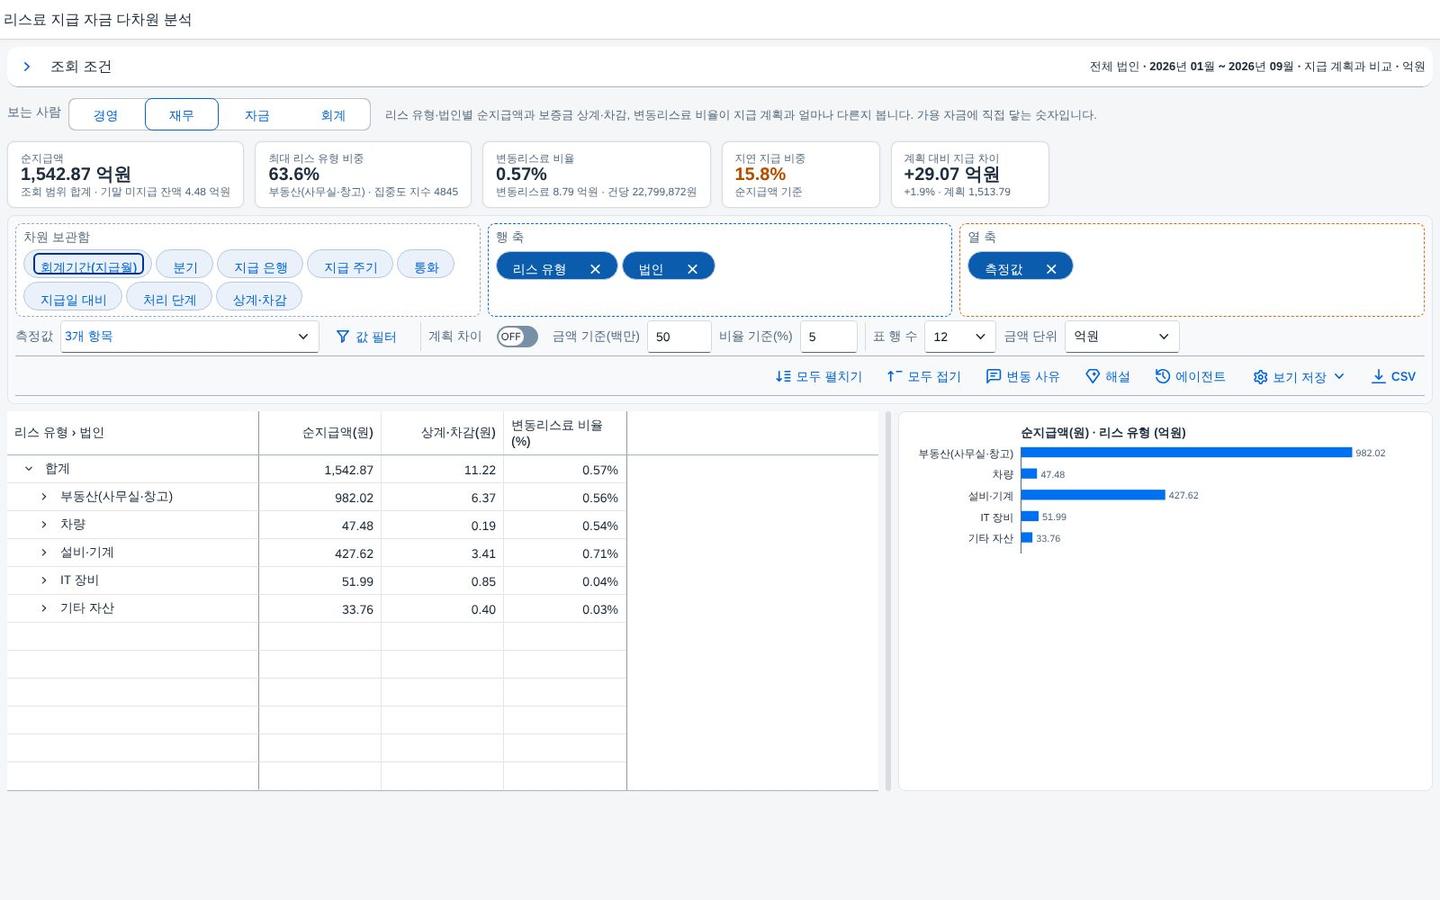
Task: Select the 지급일 대비 dimension chip
Action: (73, 297)
